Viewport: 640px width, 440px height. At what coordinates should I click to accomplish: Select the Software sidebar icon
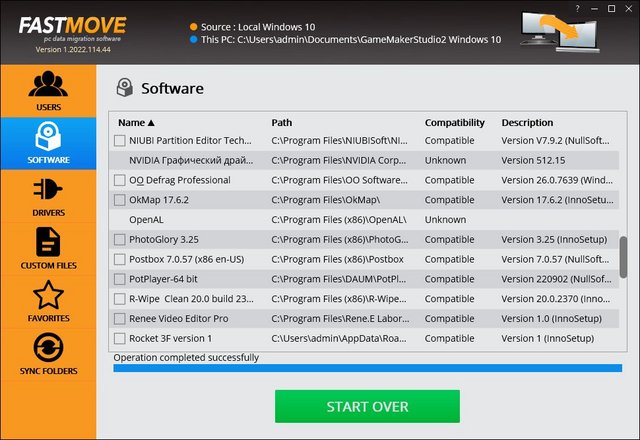[48, 136]
